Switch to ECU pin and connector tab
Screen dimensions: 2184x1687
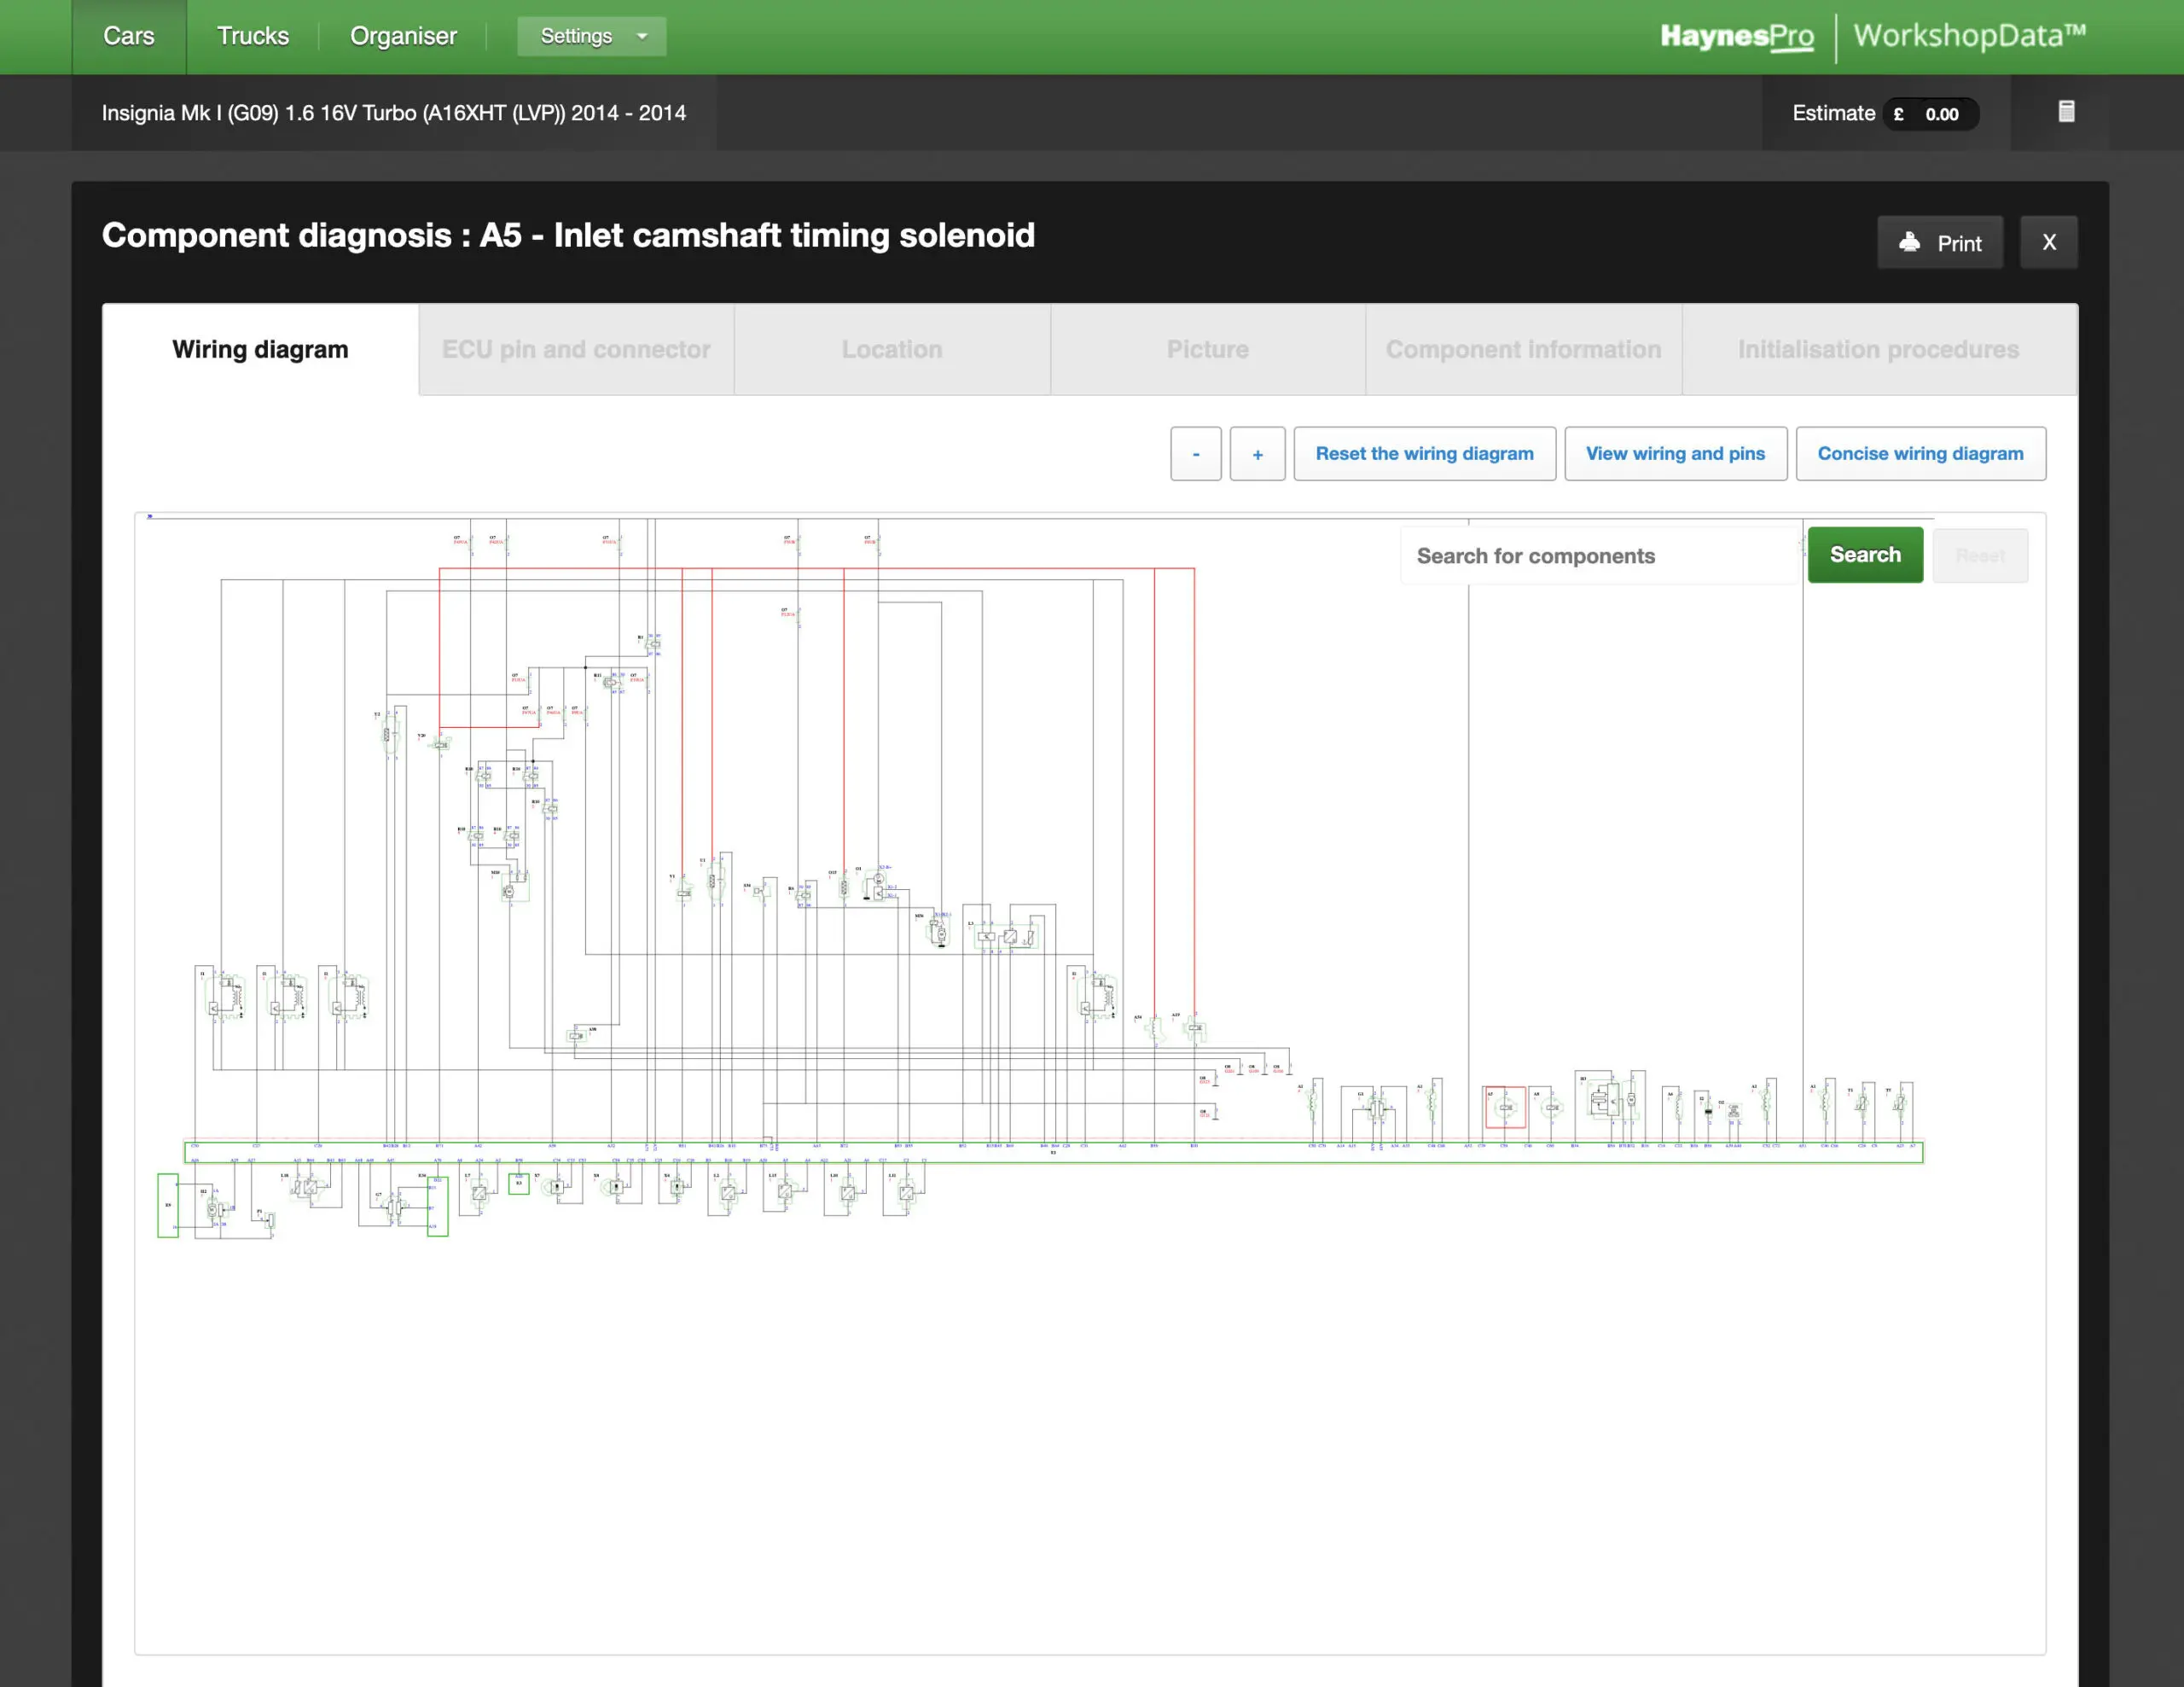coord(576,350)
